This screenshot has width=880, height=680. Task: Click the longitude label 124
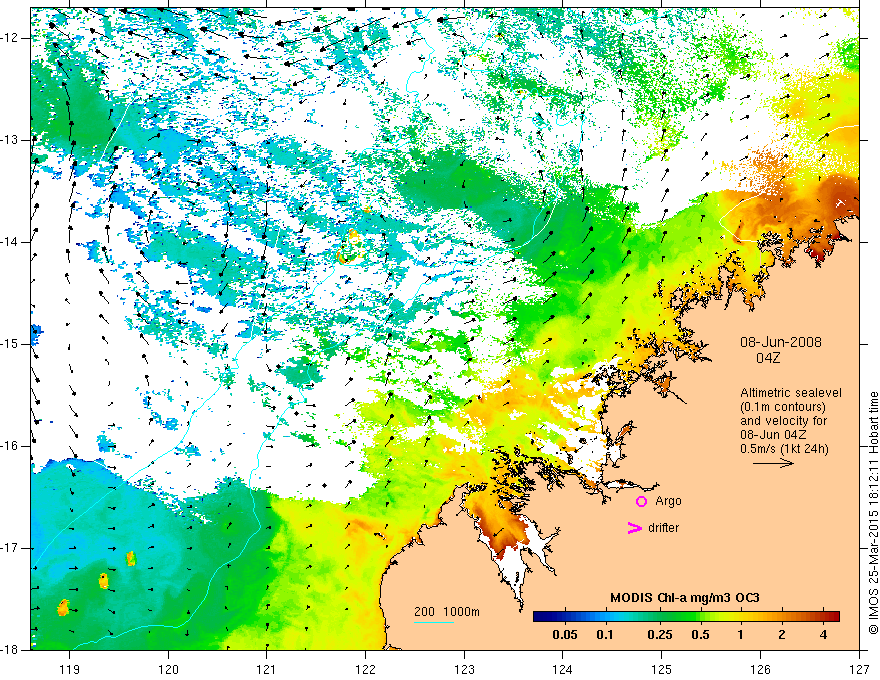(562, 669)
